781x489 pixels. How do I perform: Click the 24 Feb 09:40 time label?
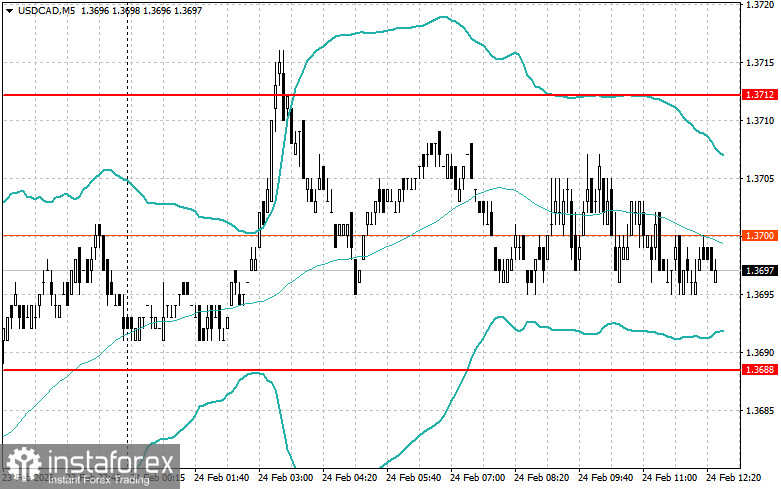[x=605, y=478]
